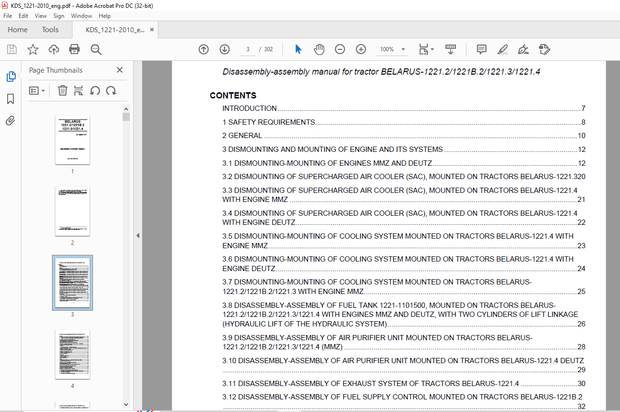Show Page Thumbnails panel icon
The width and height of the screenshot is (620, 412).
11,76
